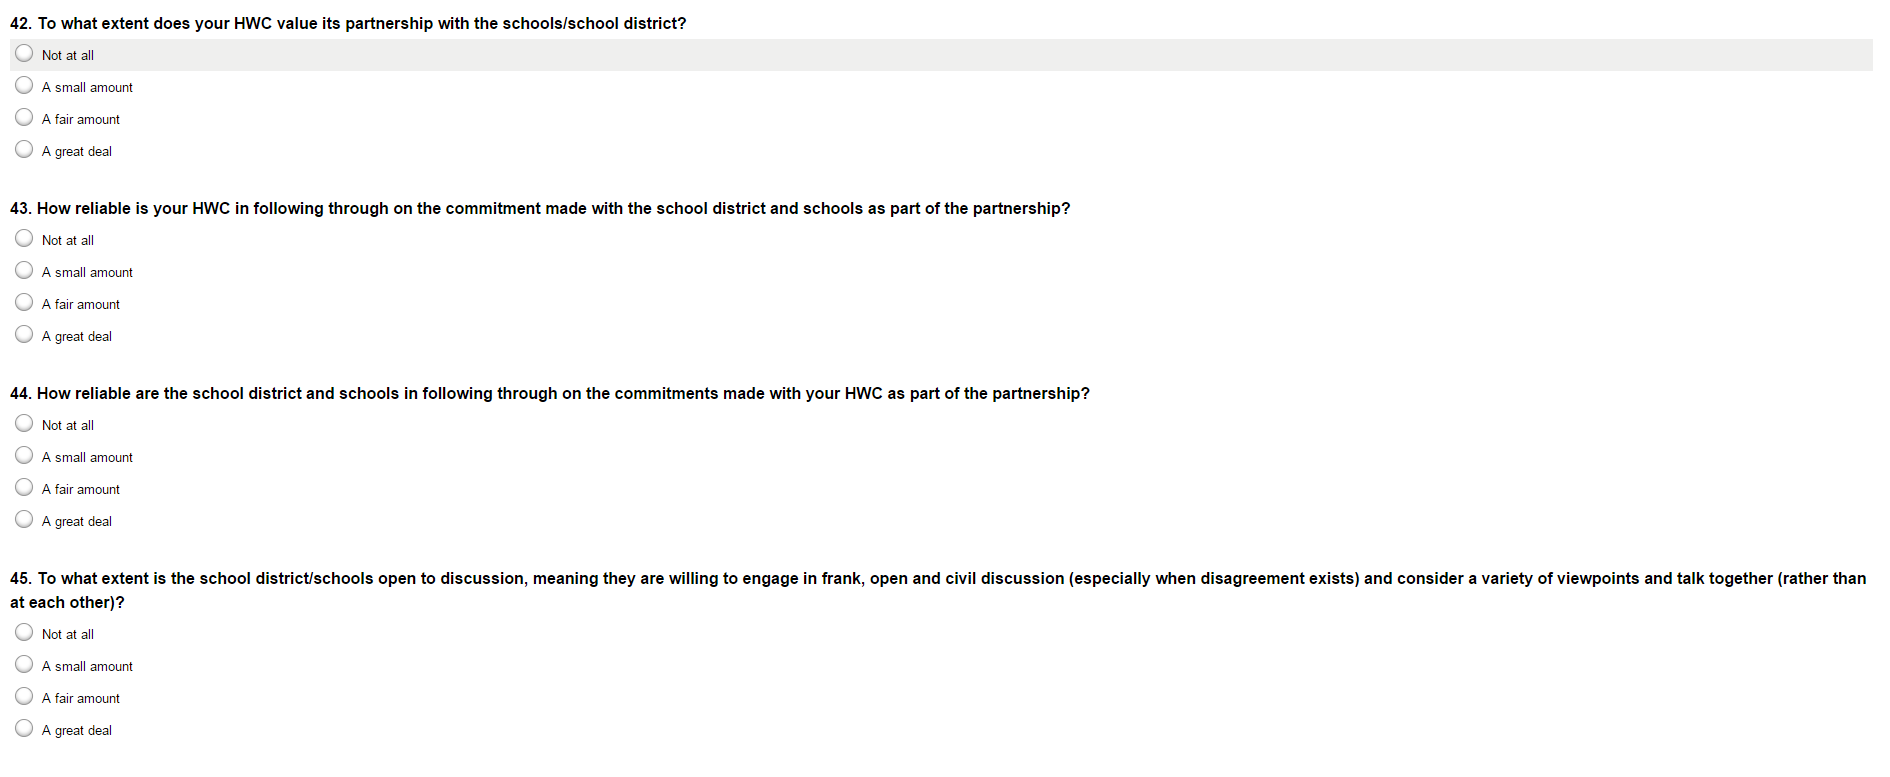
Task: Click question 45 text about open discussion
Action: tap(938, 579)
